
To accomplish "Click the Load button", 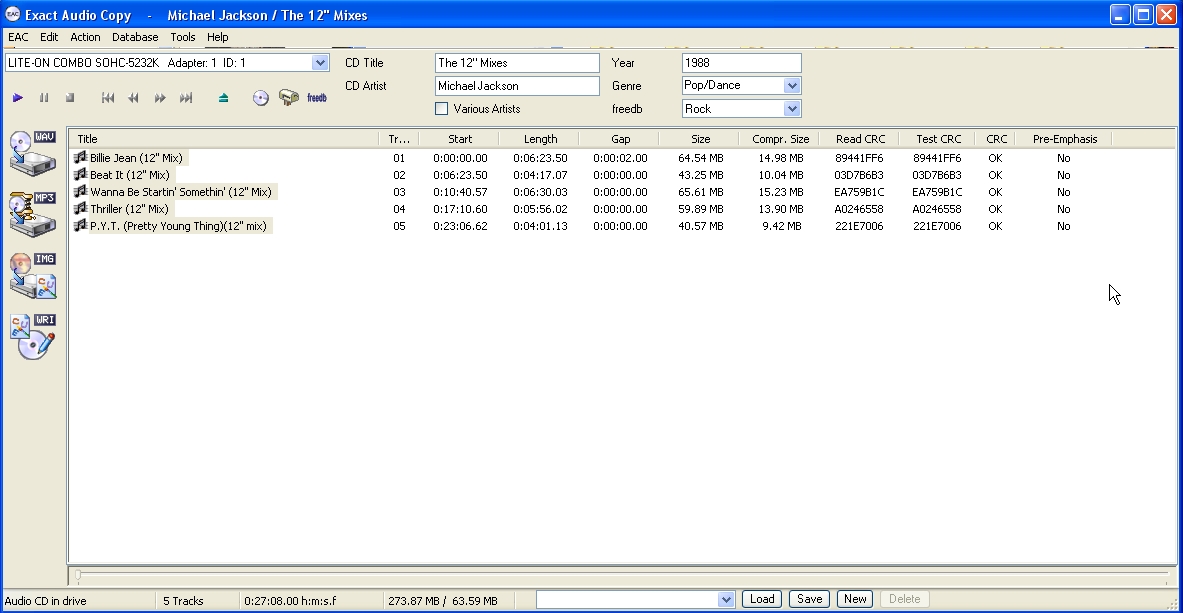I will 761,599.
